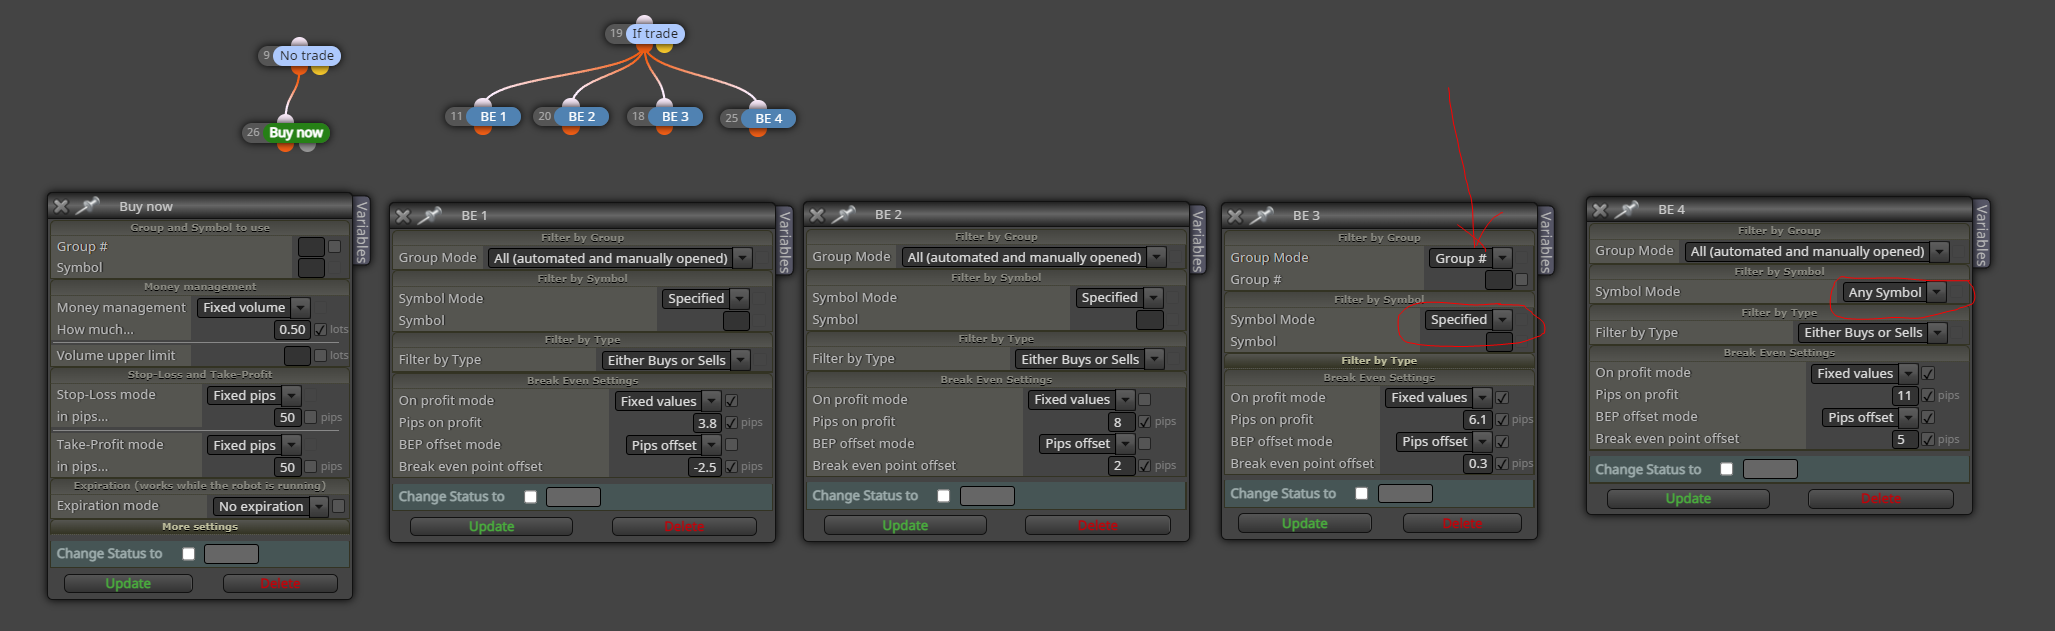Pin the BE 4 panel
The image size is (2055, 631).
click(x=1627, y=209)
